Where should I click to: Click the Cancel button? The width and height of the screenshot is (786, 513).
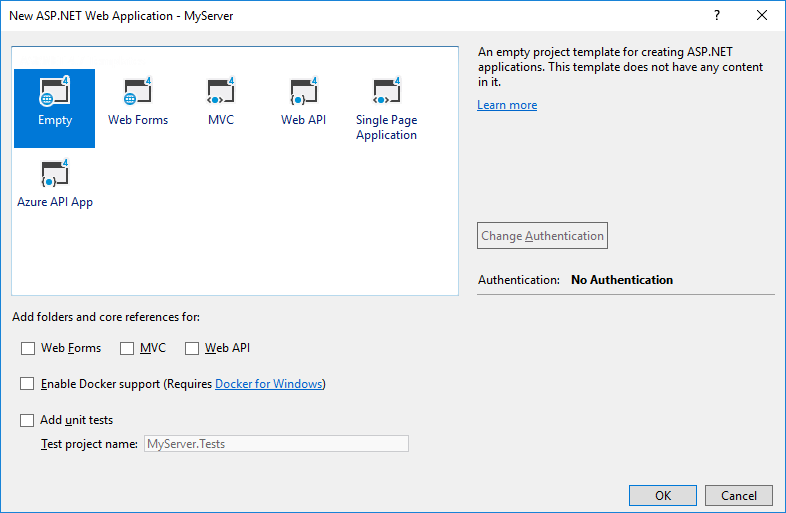coord(739,495)
